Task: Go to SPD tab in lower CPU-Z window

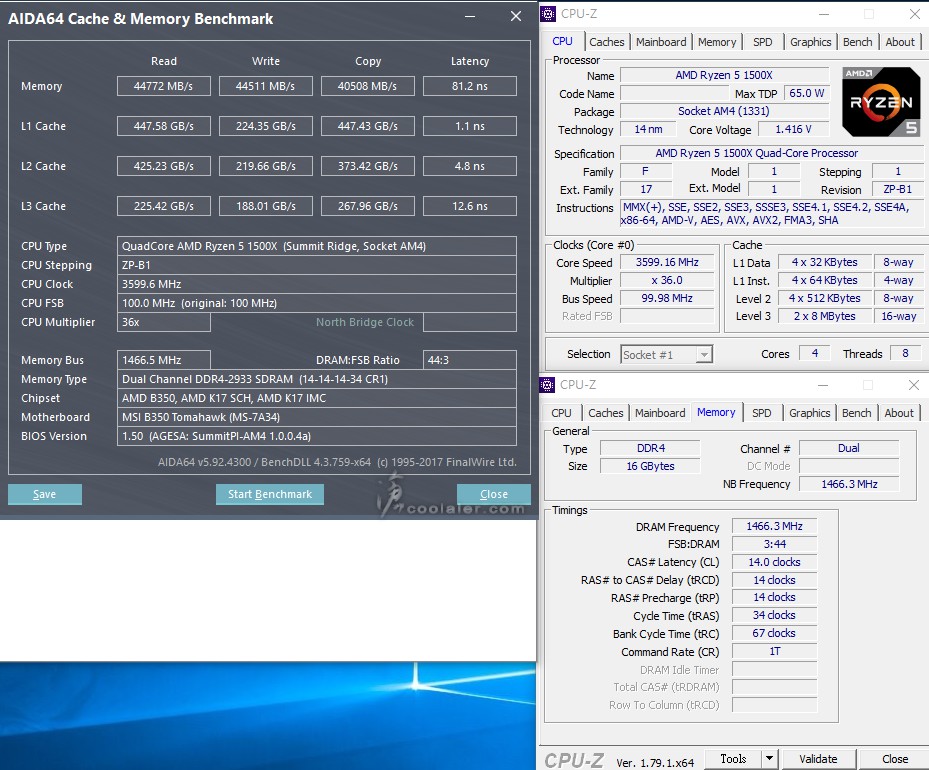Action: (761, 413)
